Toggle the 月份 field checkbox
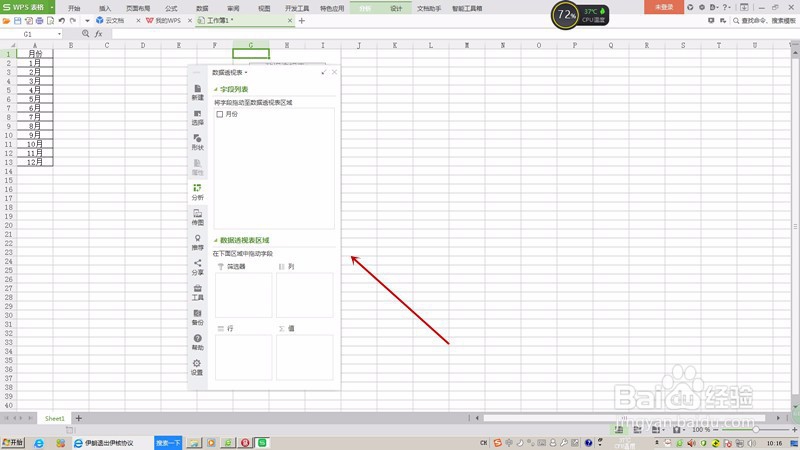 (220, 114)
